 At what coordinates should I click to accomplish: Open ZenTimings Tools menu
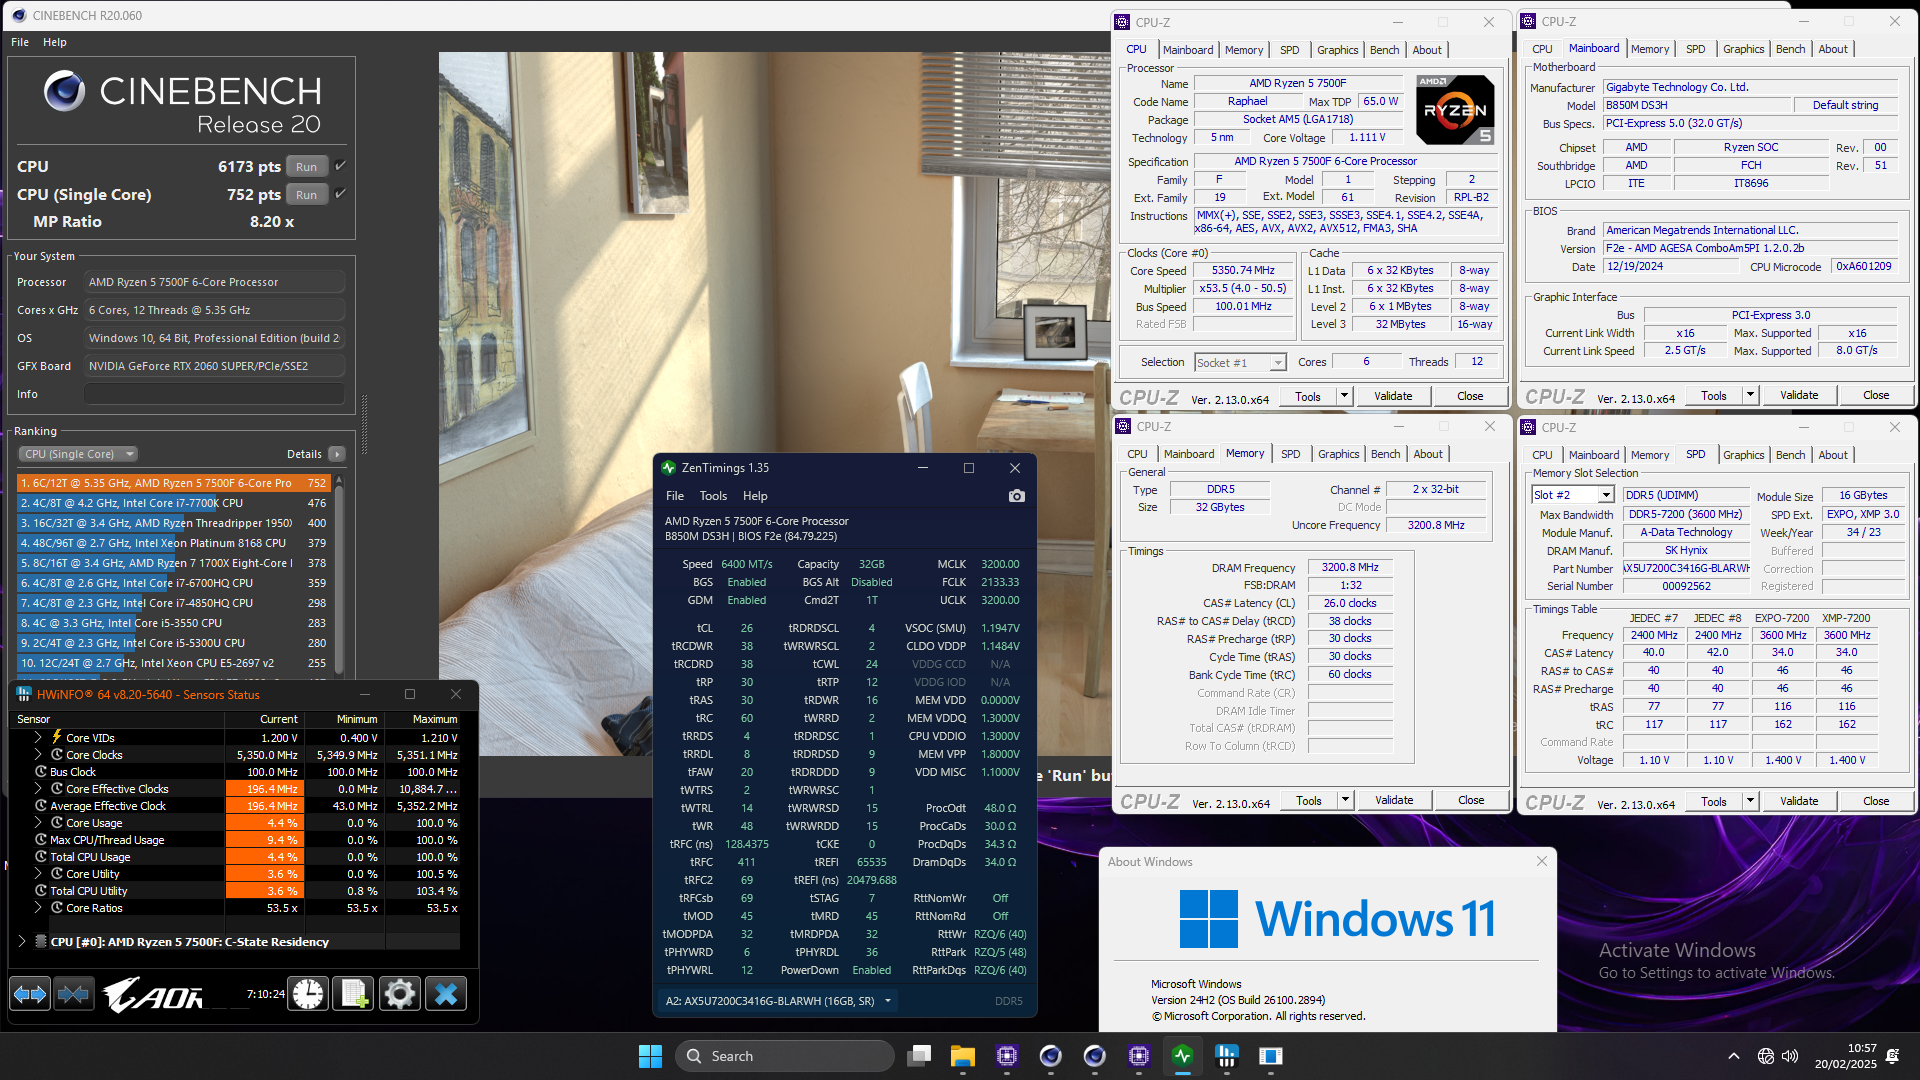point(713,496)
